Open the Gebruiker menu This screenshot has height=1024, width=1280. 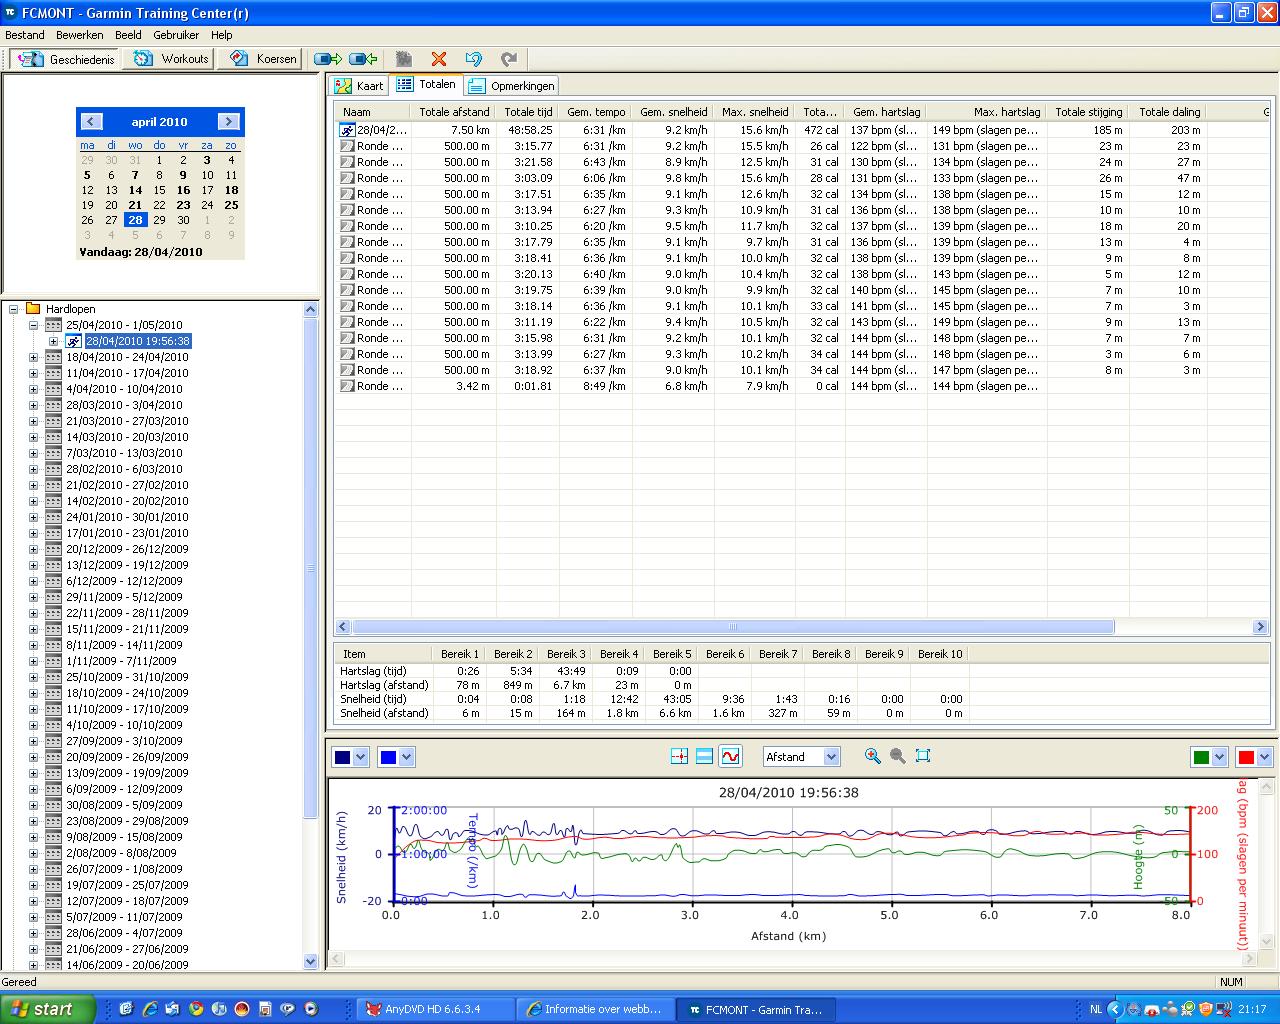(x=176, y=35)
